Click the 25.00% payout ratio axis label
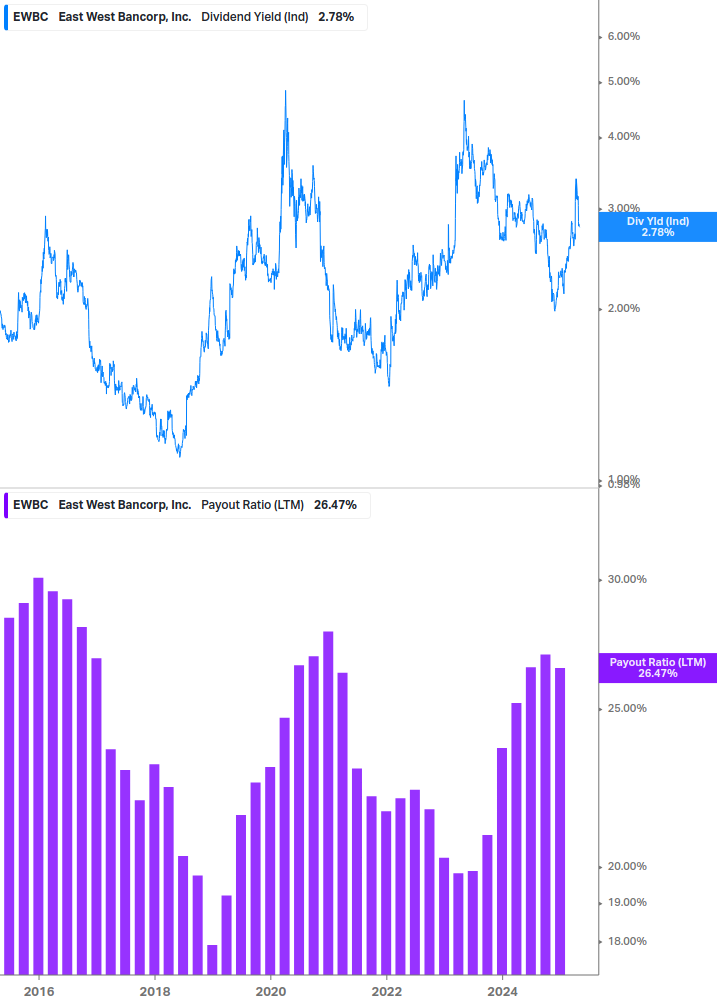 pyautogui.click(x=627, y=708)
